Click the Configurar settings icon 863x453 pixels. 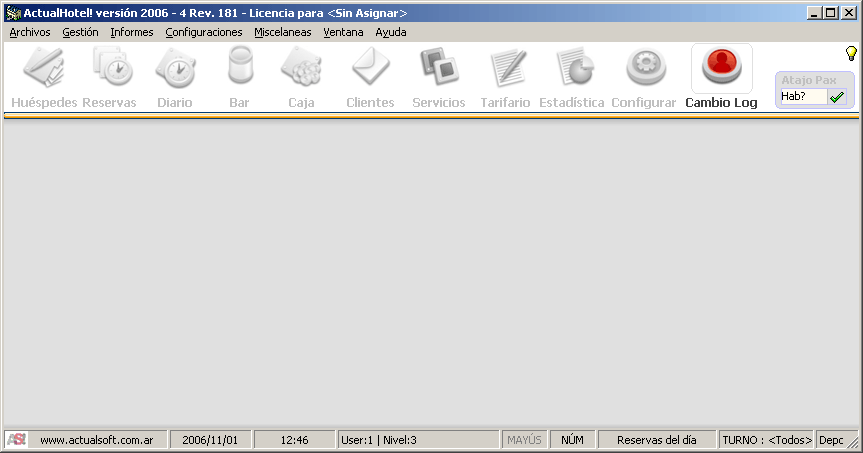644,70
